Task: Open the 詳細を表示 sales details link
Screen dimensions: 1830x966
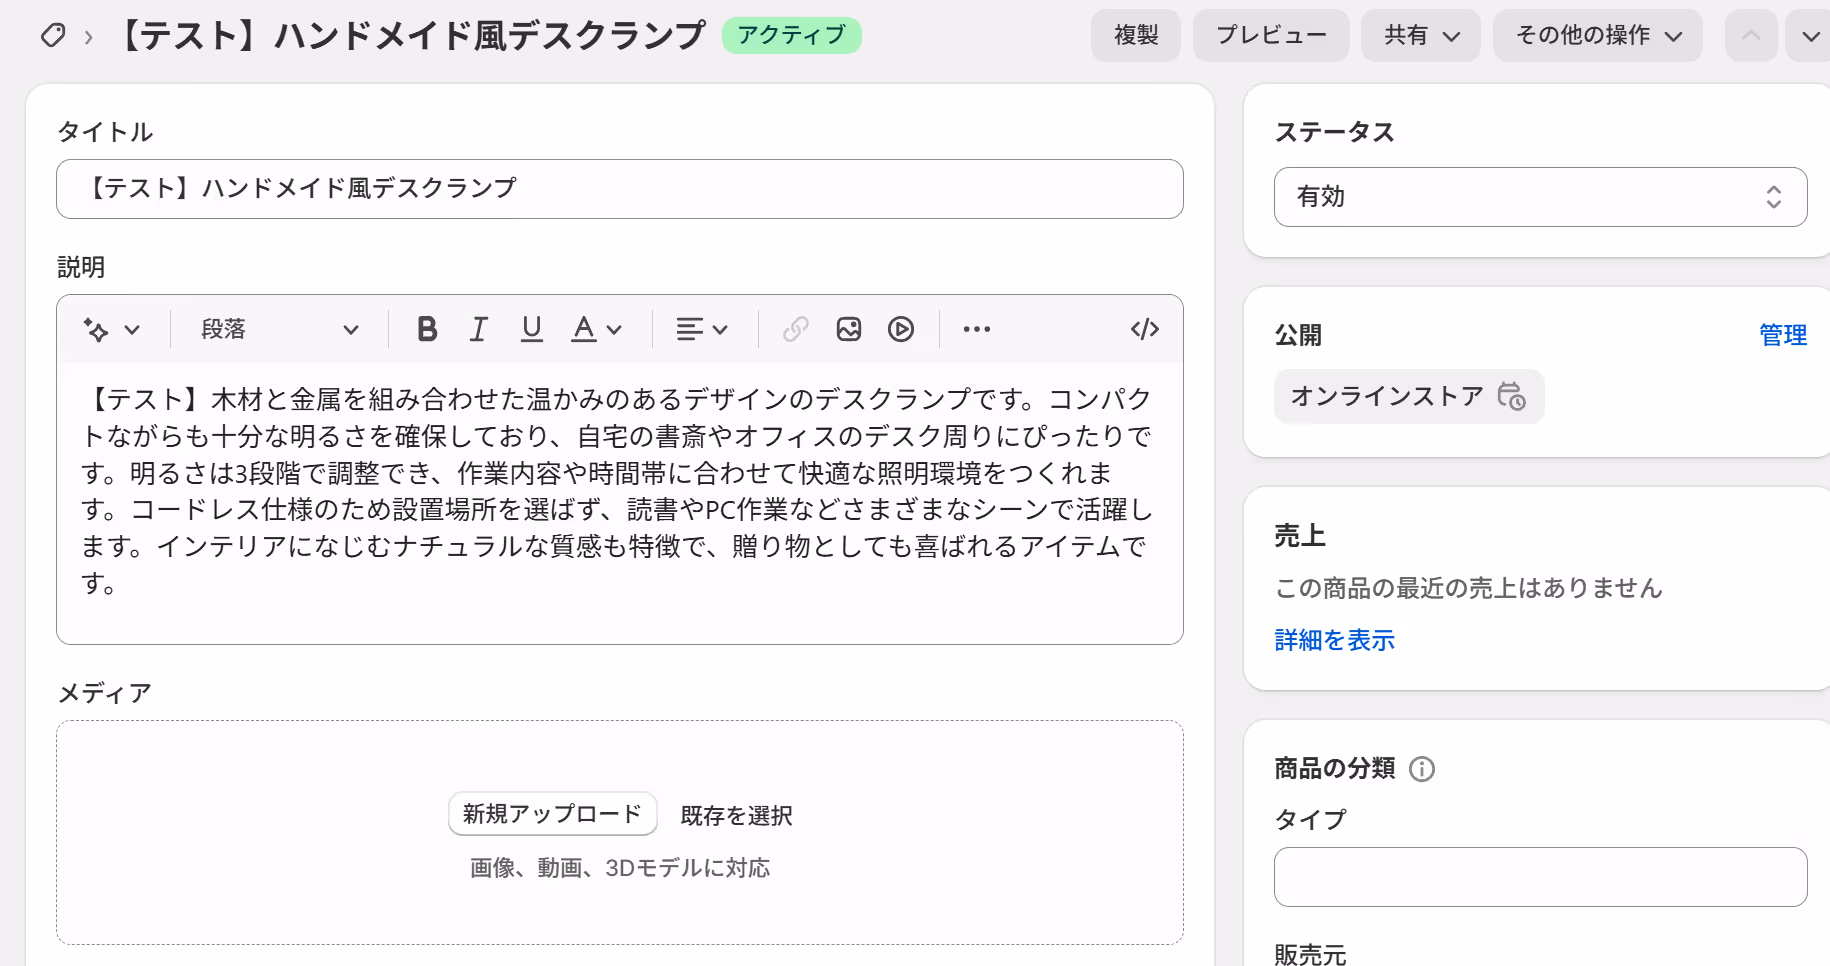Action: tap(1334, 640)
